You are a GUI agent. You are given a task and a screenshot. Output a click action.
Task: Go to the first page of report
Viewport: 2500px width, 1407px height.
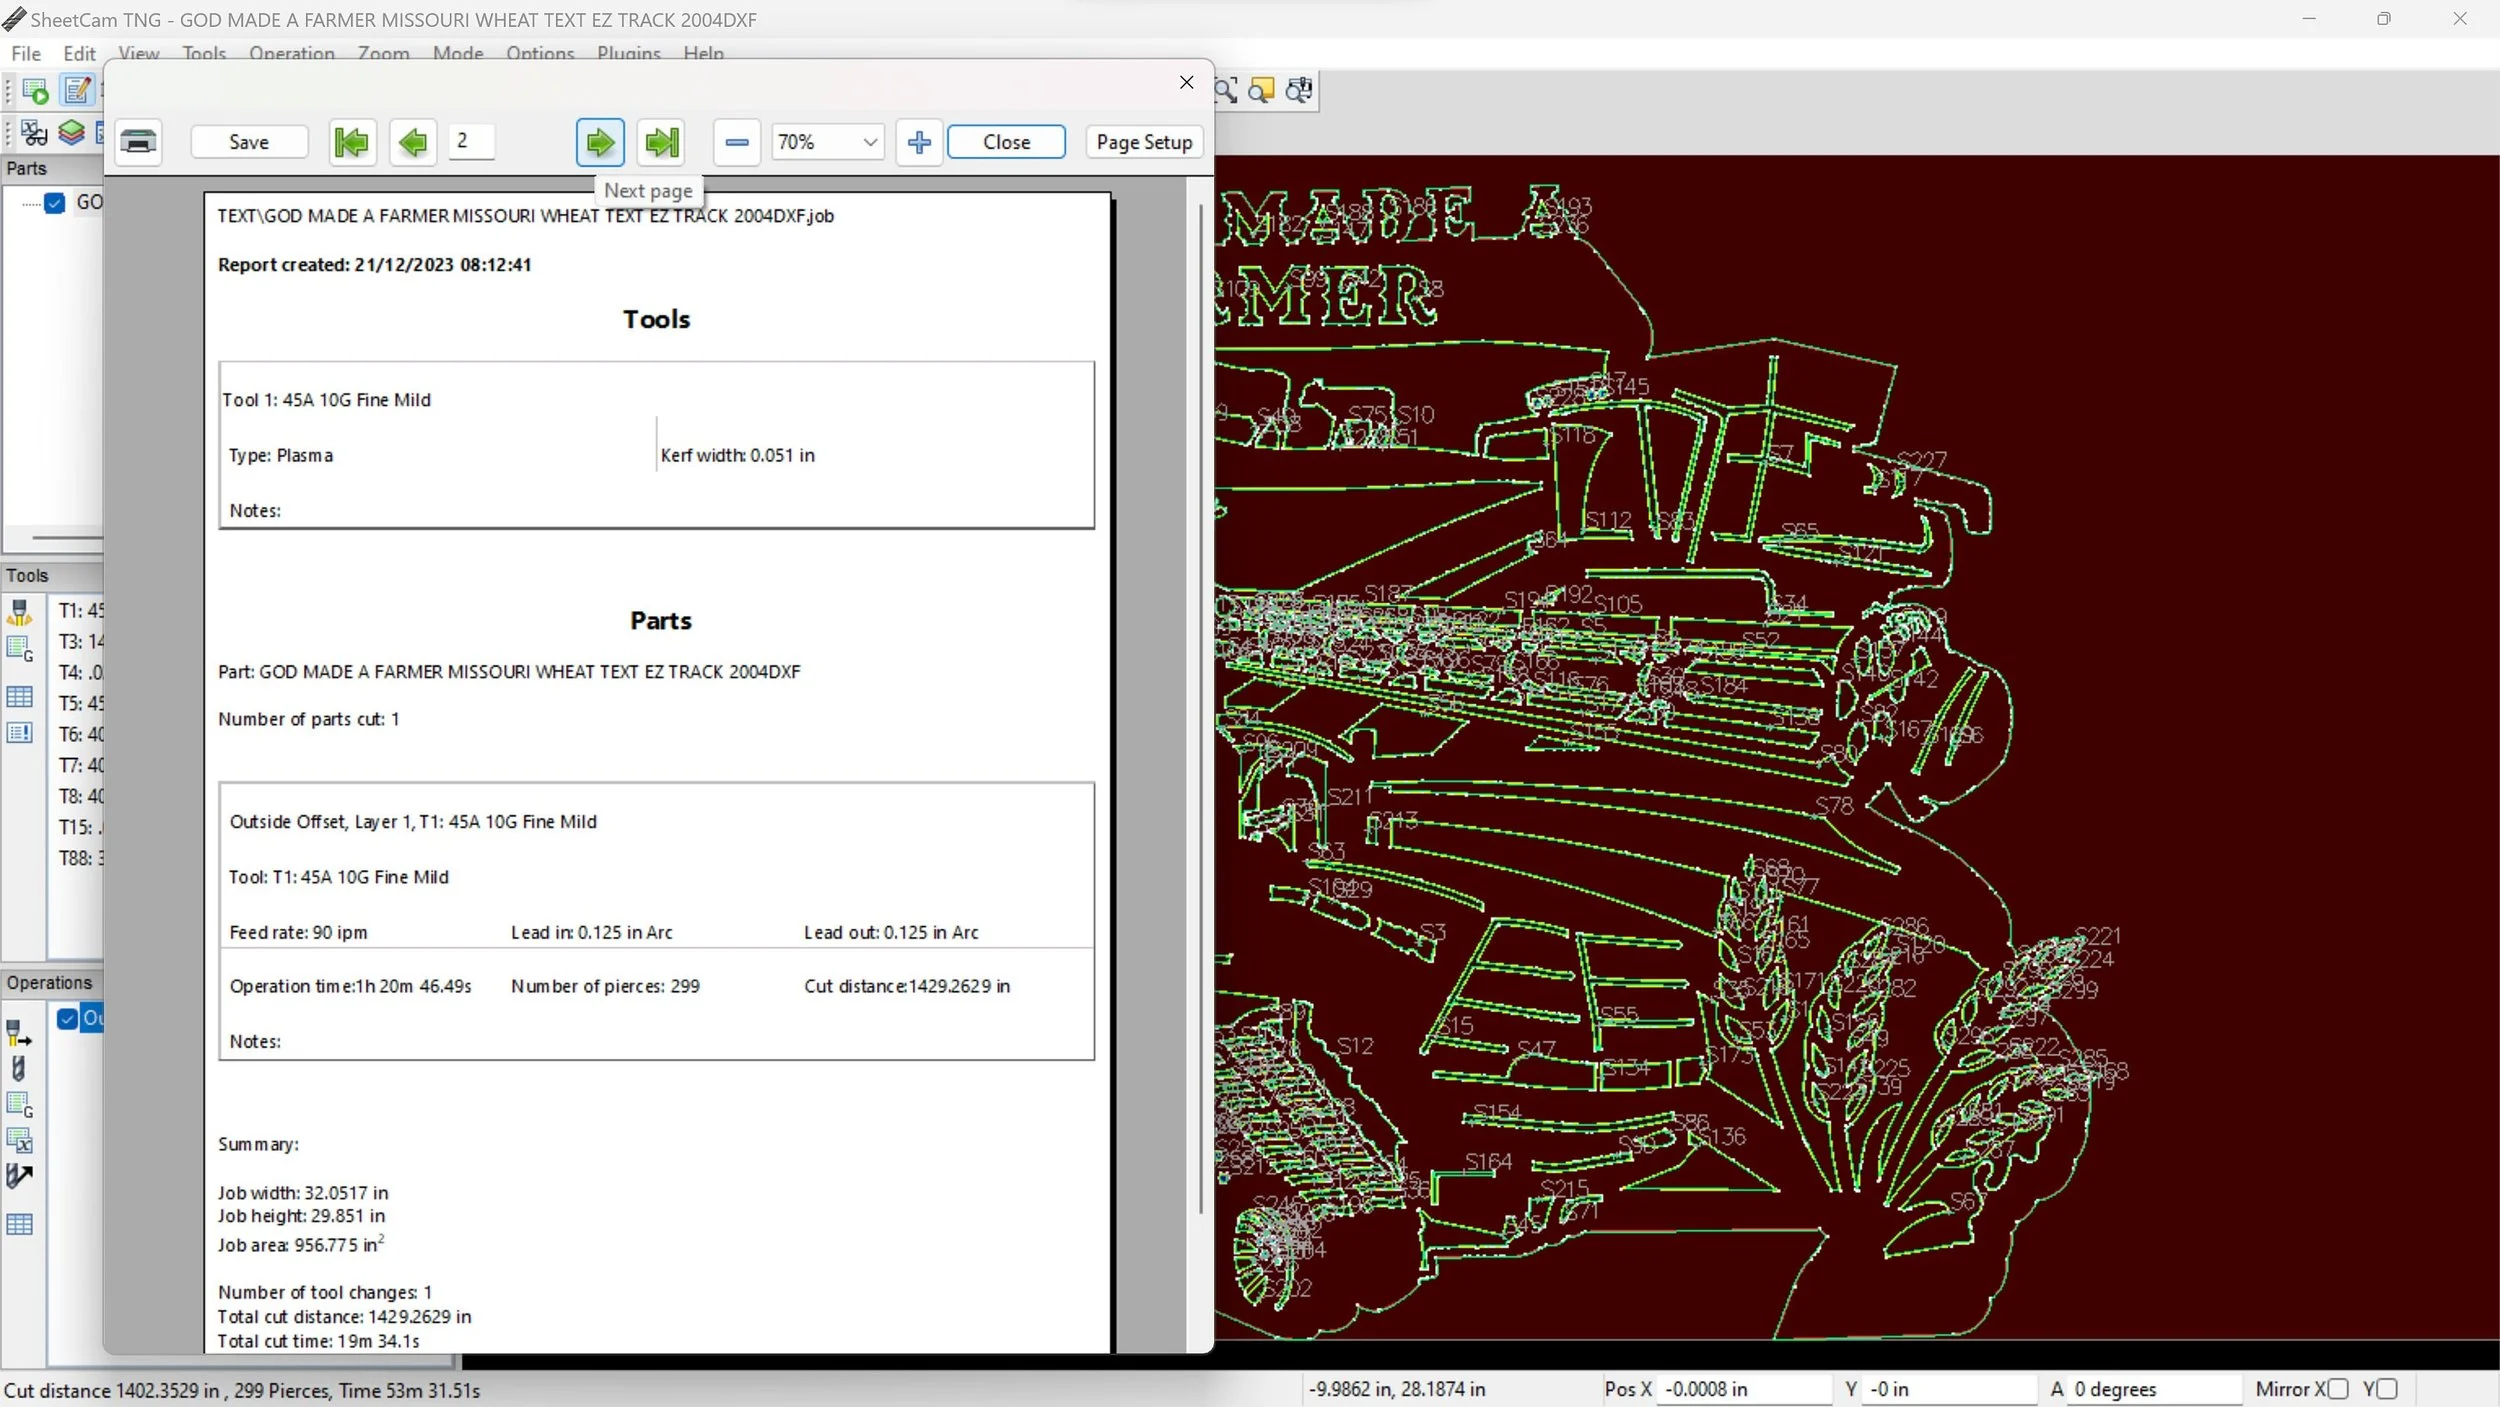[352, 142]
